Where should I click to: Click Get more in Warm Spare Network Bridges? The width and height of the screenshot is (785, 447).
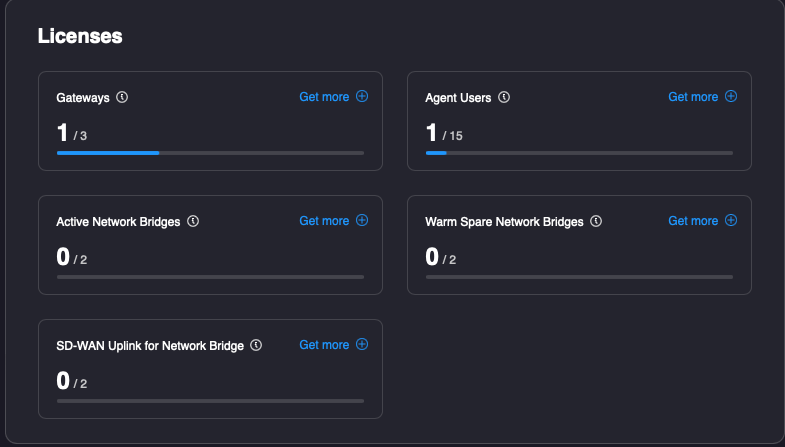pos(693,221)
